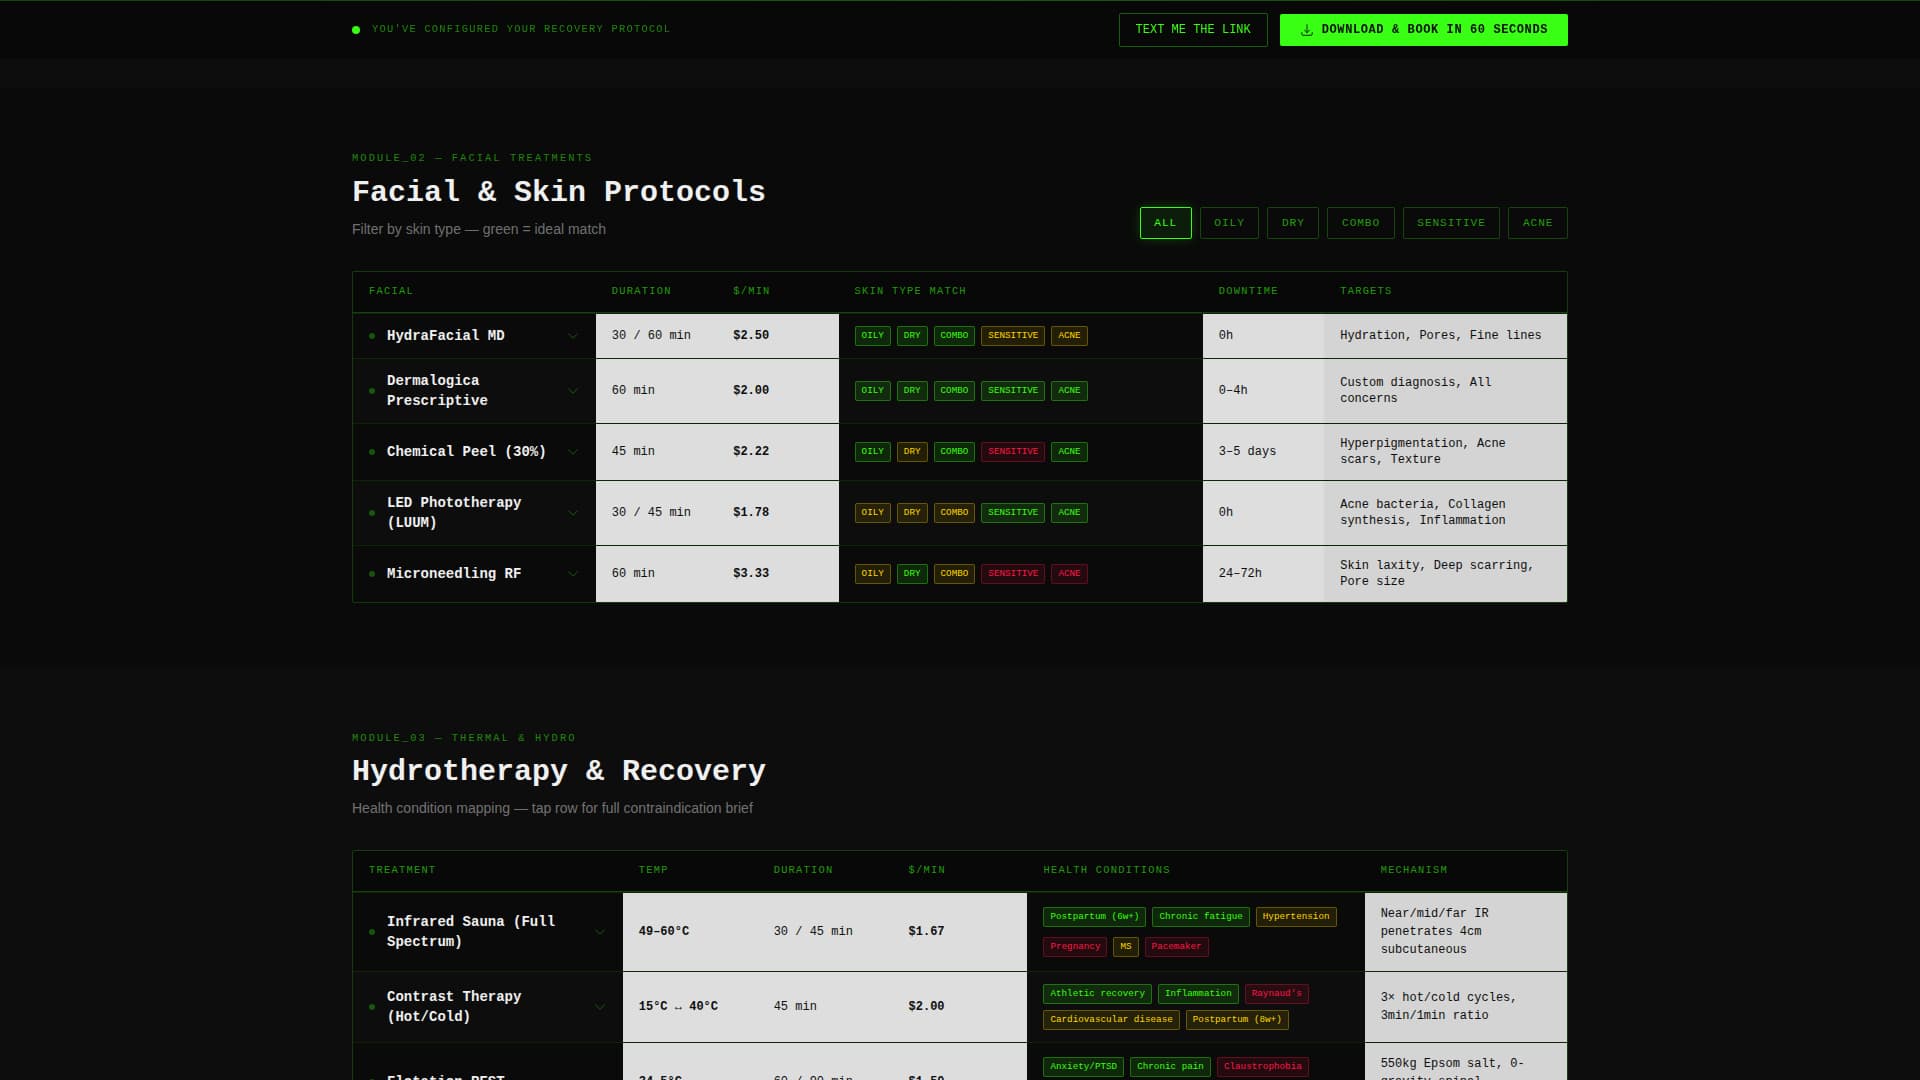Expand the HydraFacial MD row chevron
This screenshot has width=1920, height=1080.
point(573,336)
